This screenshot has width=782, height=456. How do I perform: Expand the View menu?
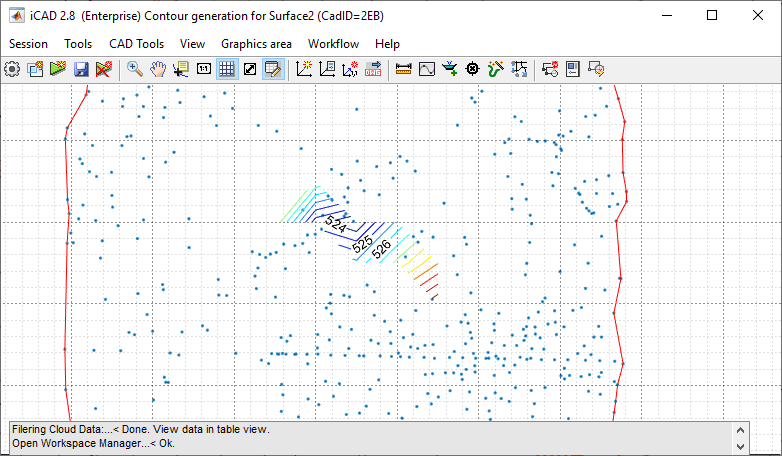[x=192, y=44]
